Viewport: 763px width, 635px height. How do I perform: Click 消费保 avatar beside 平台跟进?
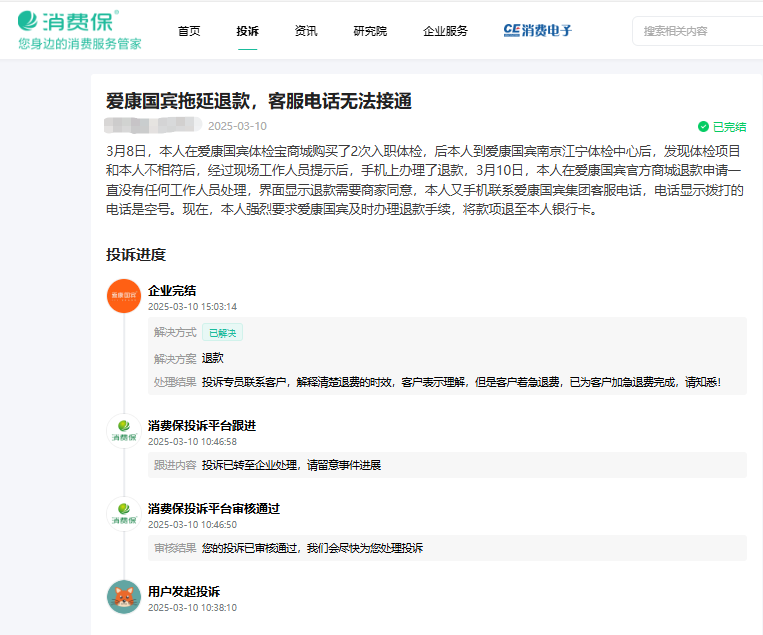(124, 431)
